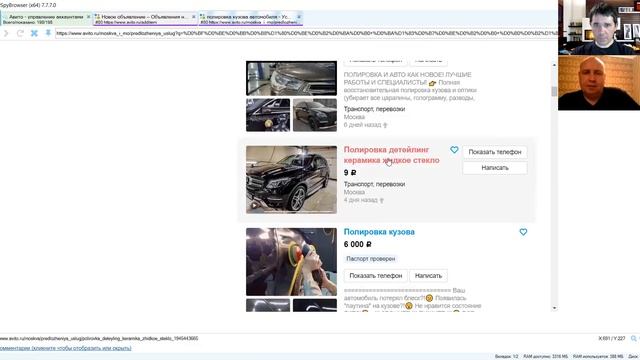Open the 'Полировка детейлинг керамика жидкое стекло' title link
This screenshot has width=640, height=360.
click(x=391, y=155)
